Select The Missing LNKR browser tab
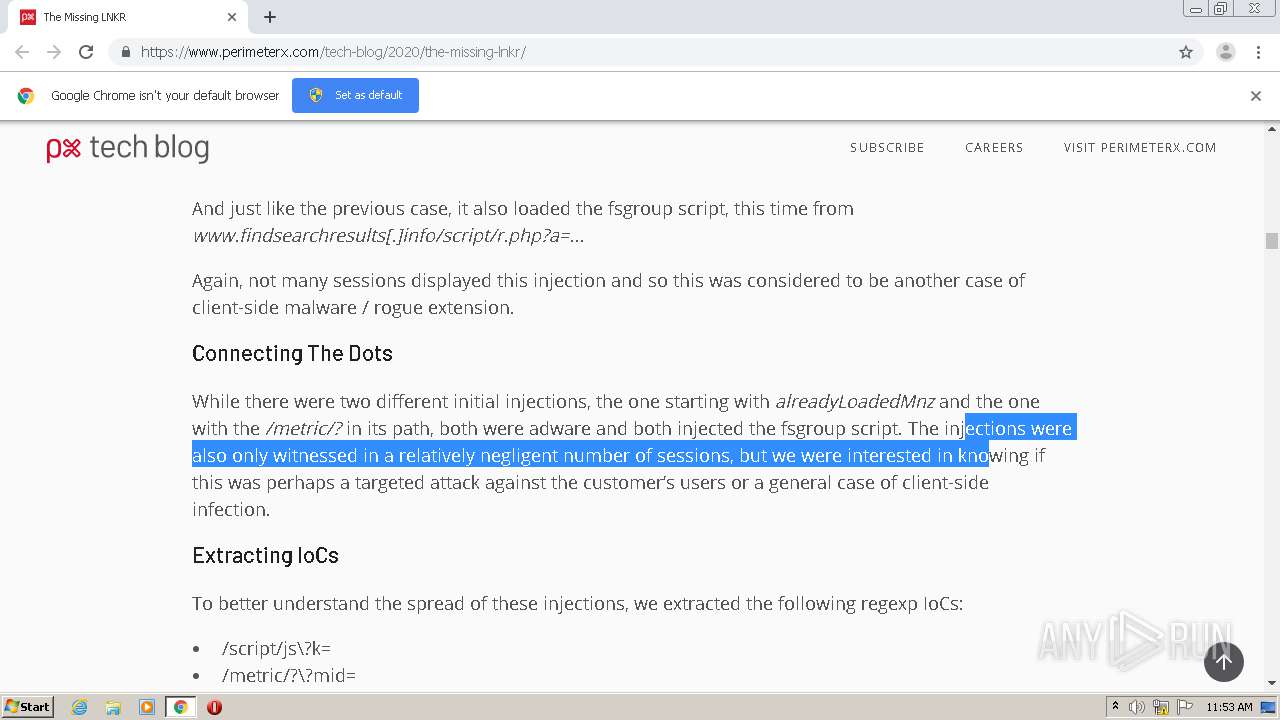The height and width of the screenshot is (720, 1280). [x=128, y=17]
